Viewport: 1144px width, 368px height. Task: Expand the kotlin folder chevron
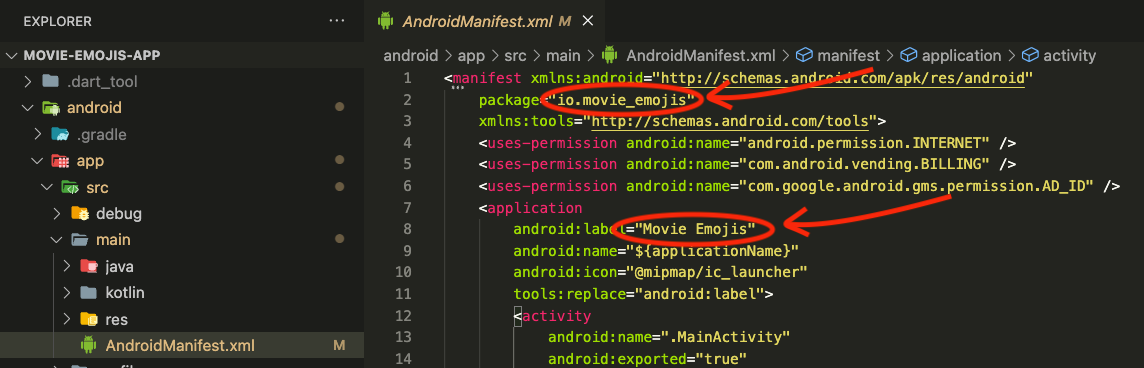click(66, 293)
